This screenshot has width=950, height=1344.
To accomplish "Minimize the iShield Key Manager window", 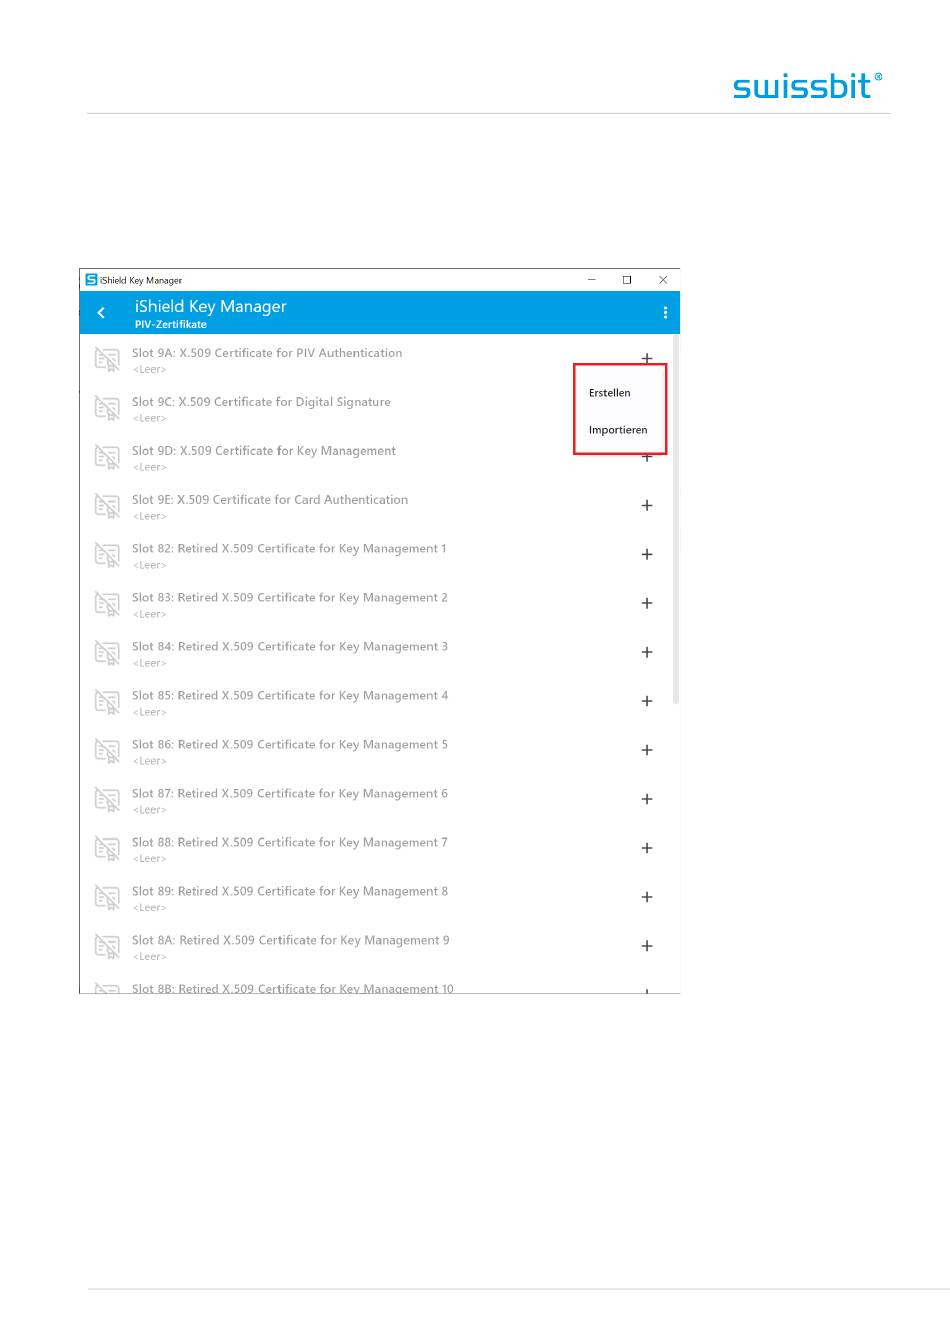I will 592,280.
